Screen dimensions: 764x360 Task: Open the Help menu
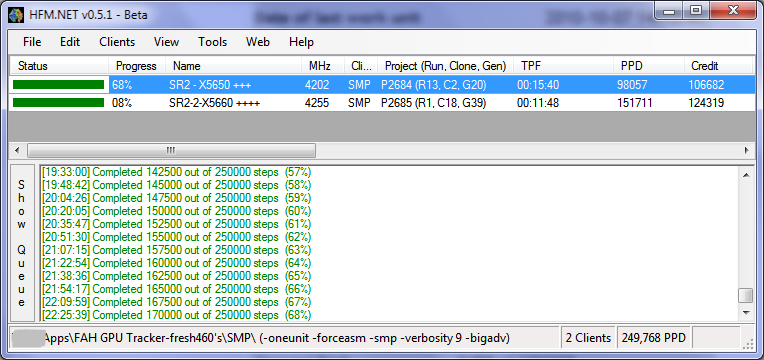301,42
